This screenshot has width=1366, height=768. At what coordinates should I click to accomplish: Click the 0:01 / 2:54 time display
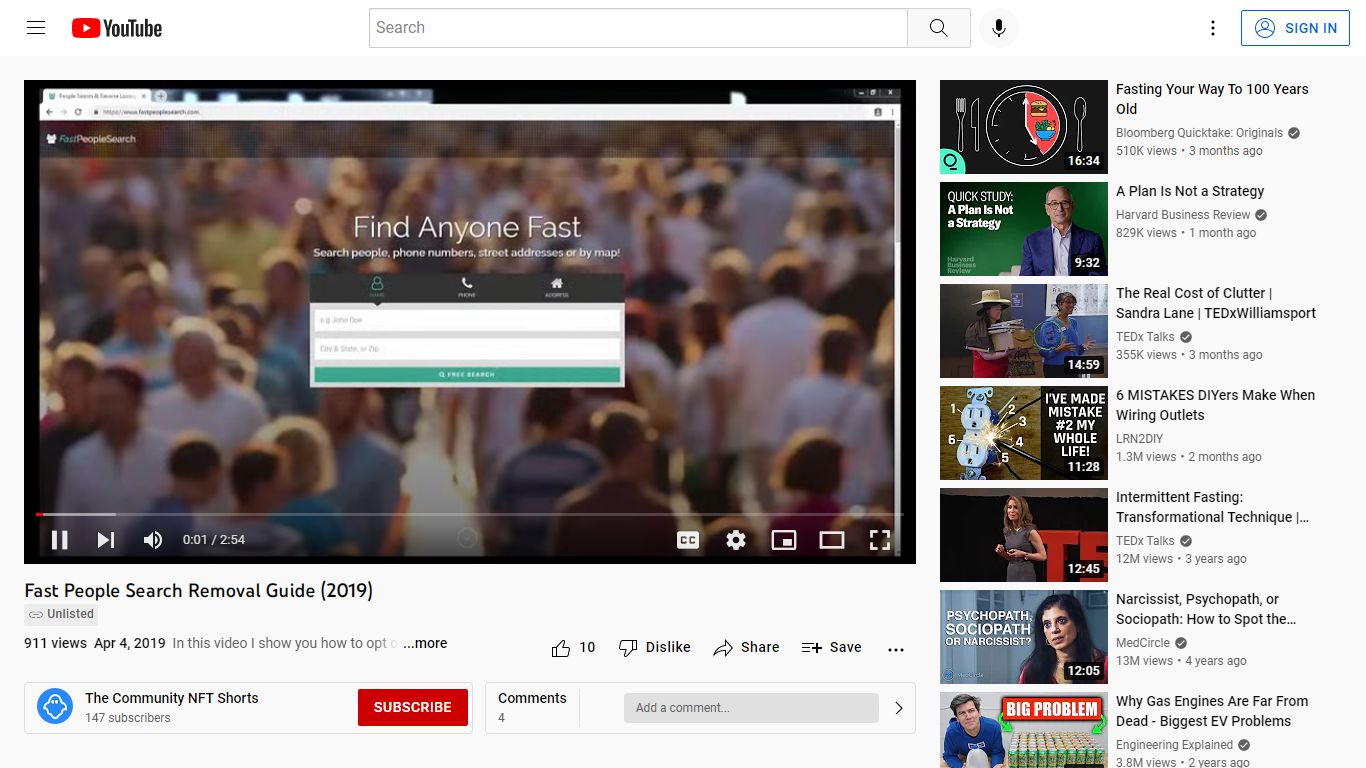214,540
